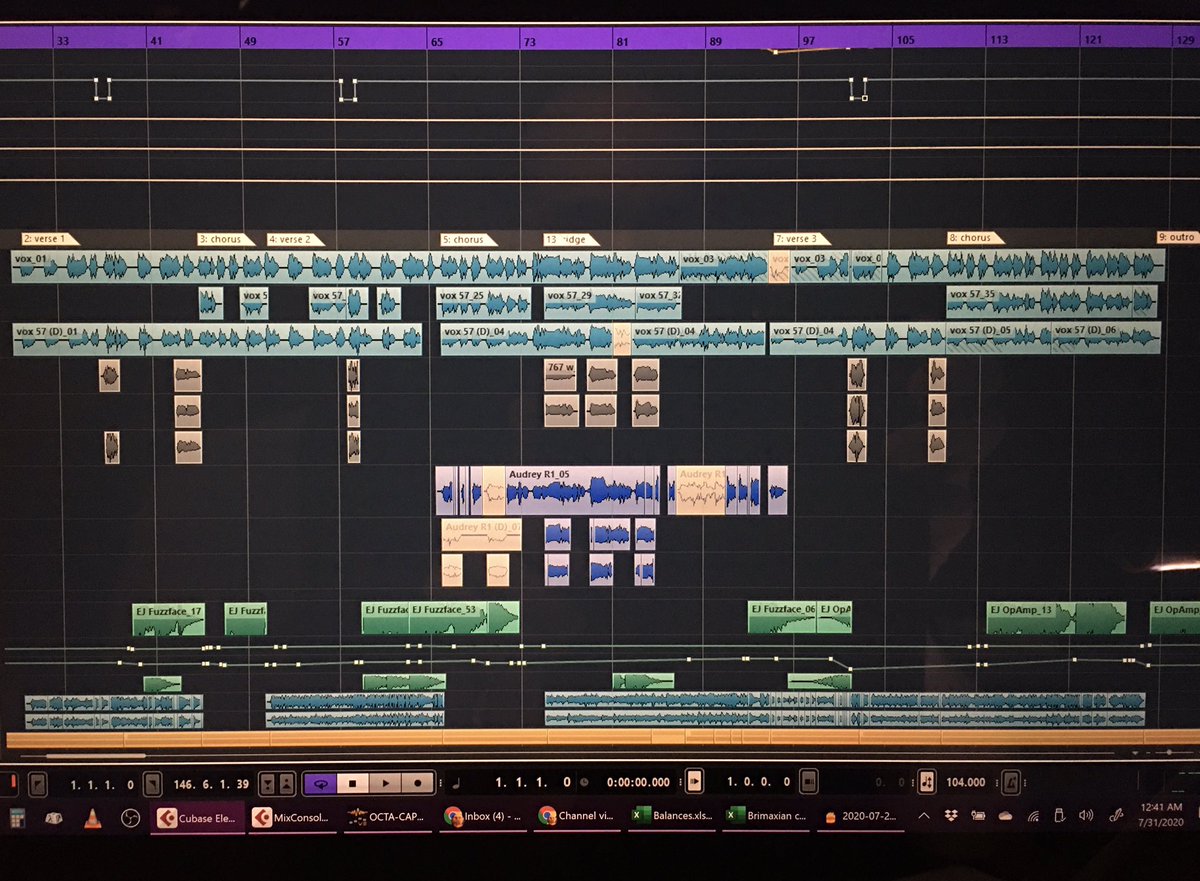Viewport: 1200px width, 881px height.
Task: Expand the system tray hidden icons chevron
Action: tap(923, 817)
